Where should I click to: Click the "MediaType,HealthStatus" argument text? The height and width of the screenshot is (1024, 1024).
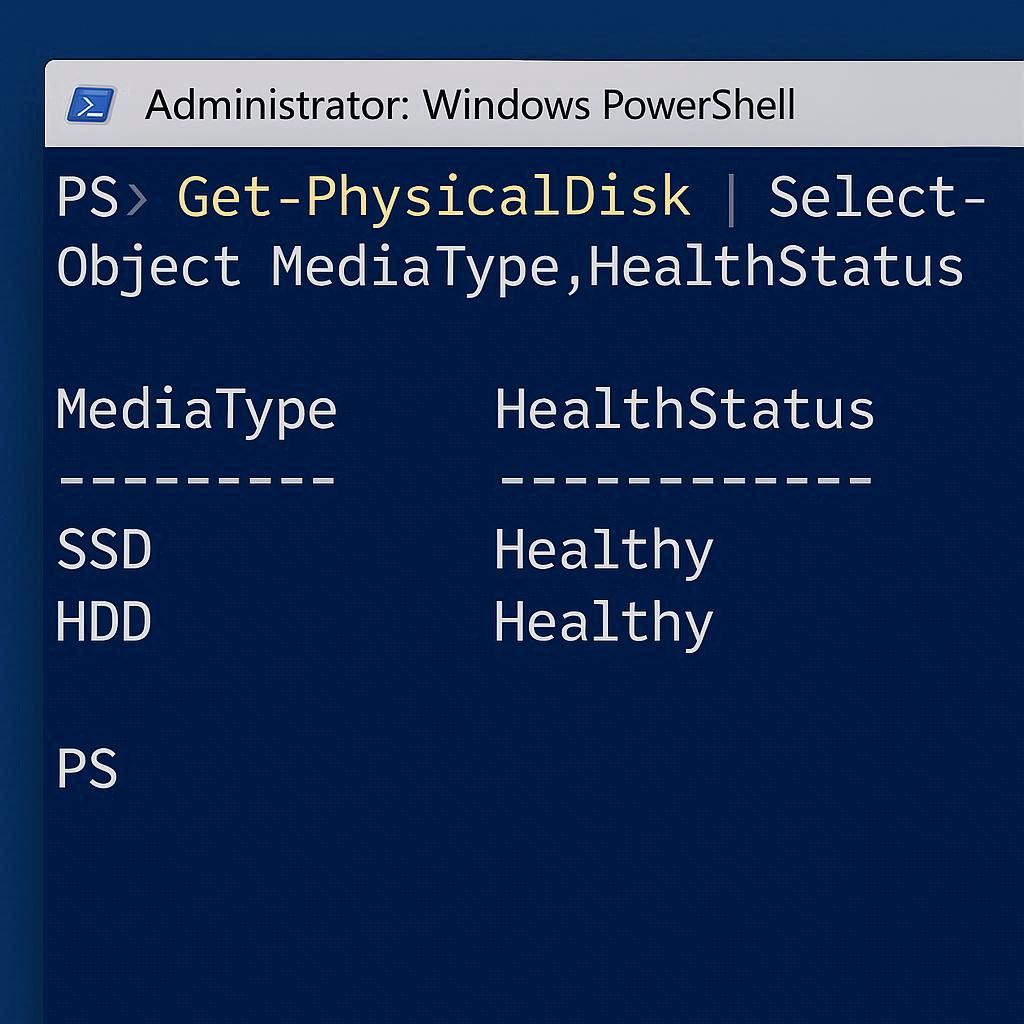pyautogui.click(x=617, y=267)
